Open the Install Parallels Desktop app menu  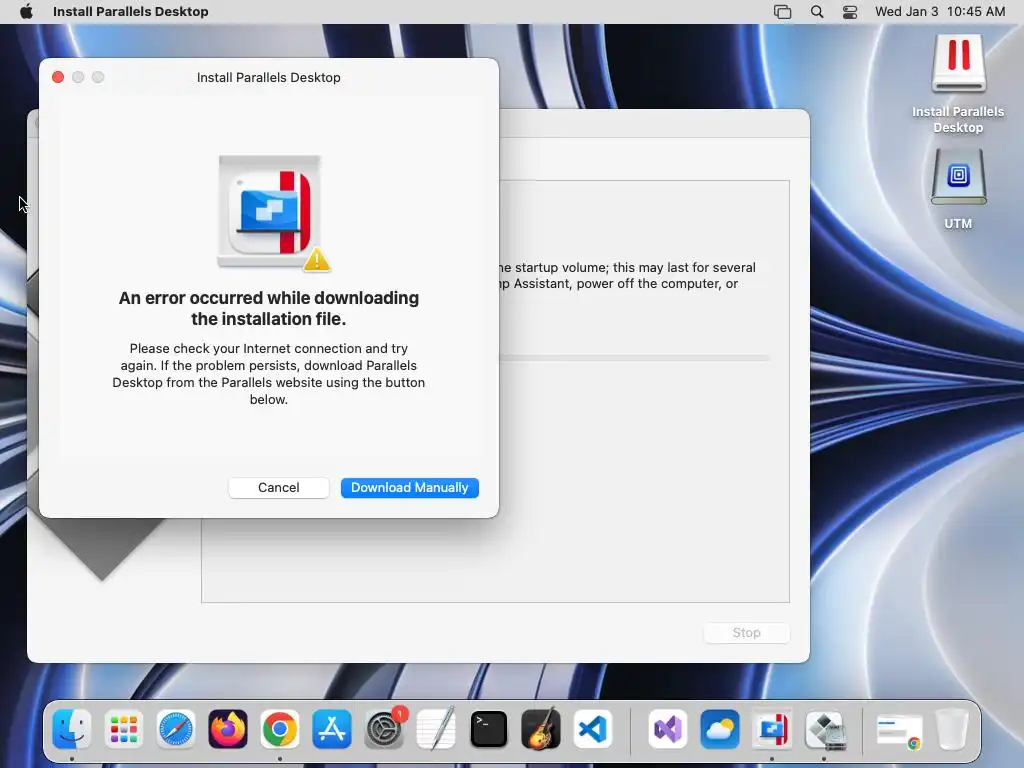(131, 12)
